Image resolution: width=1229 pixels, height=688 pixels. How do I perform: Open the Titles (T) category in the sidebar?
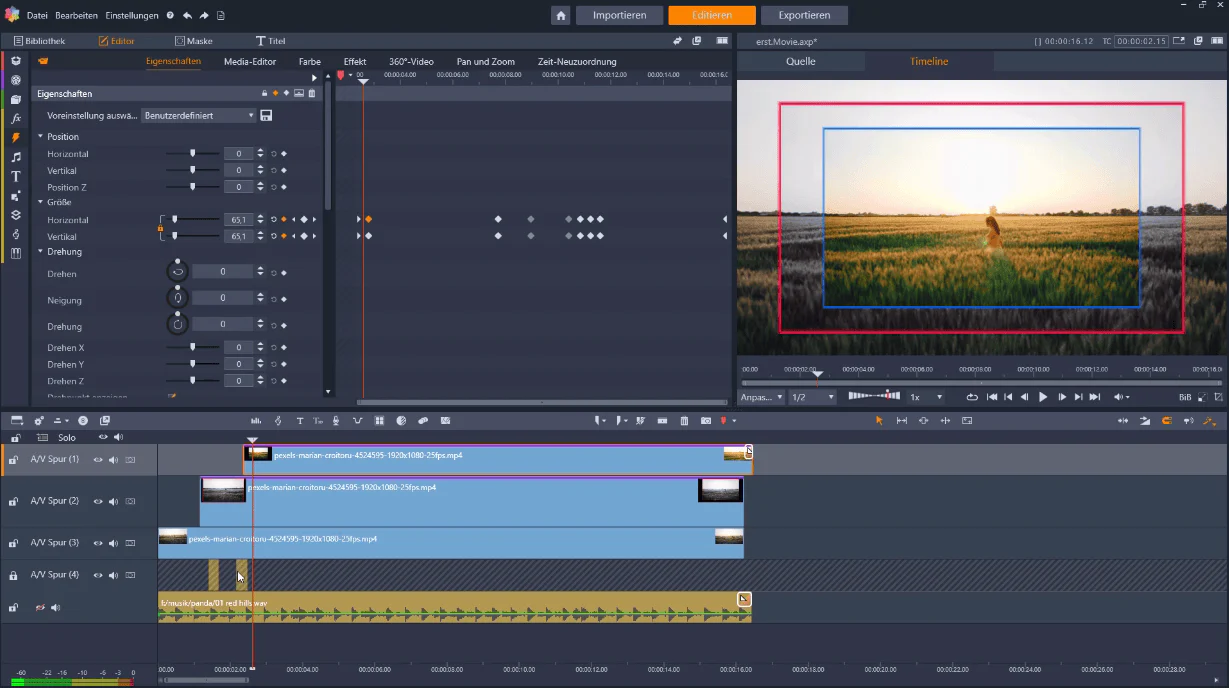(16, 176)
